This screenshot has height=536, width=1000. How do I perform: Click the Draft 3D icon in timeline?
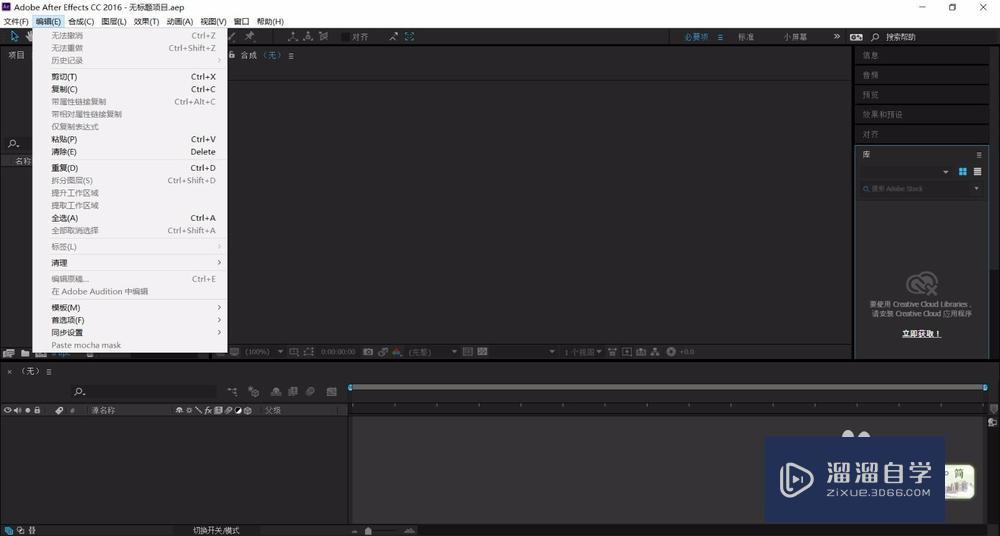253,391
